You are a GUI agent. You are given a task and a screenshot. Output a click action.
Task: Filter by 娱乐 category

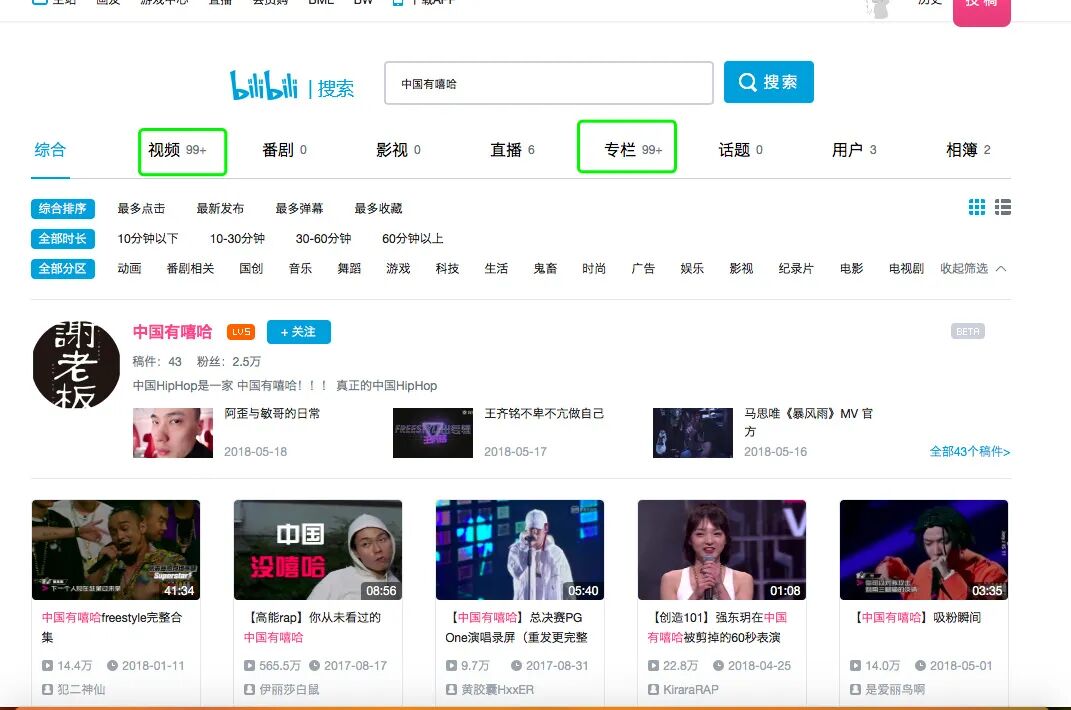pos(692,269)
